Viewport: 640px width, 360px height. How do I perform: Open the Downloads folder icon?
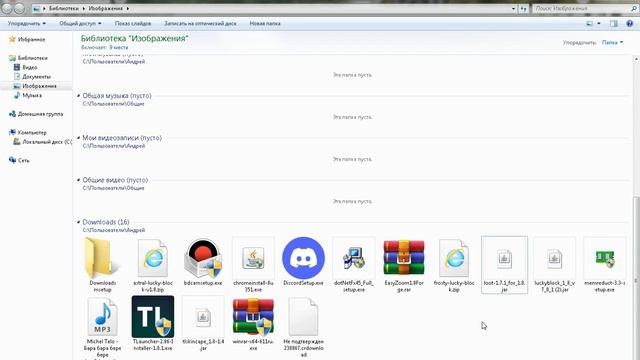click(x=102, y=258)
